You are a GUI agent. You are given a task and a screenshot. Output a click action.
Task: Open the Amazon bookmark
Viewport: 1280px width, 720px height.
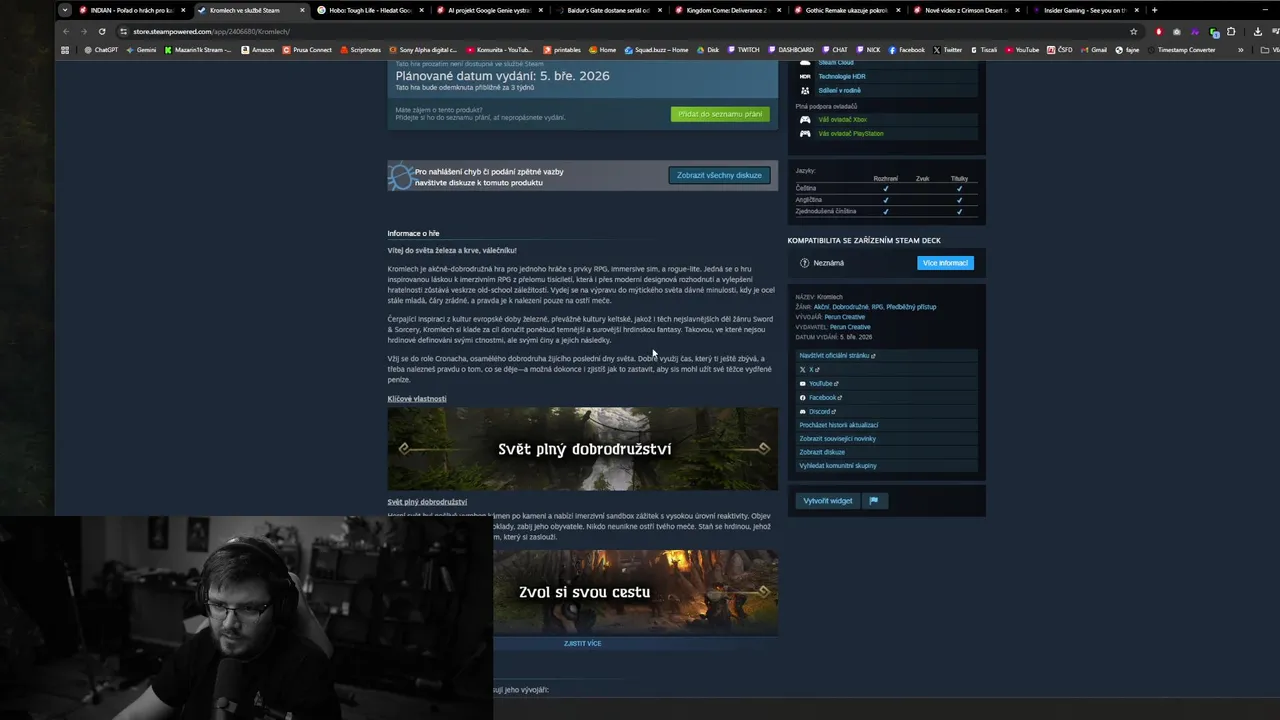(x=258, y=50)
